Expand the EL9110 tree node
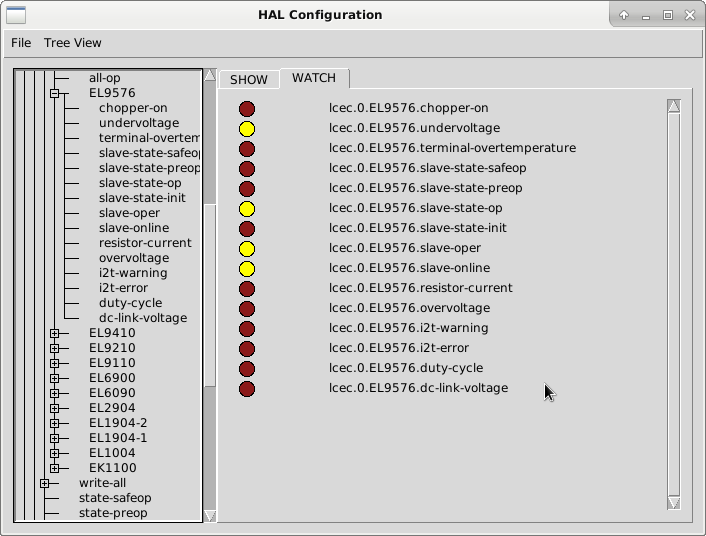This screenshot has height=536, width=706. point(54,363)
